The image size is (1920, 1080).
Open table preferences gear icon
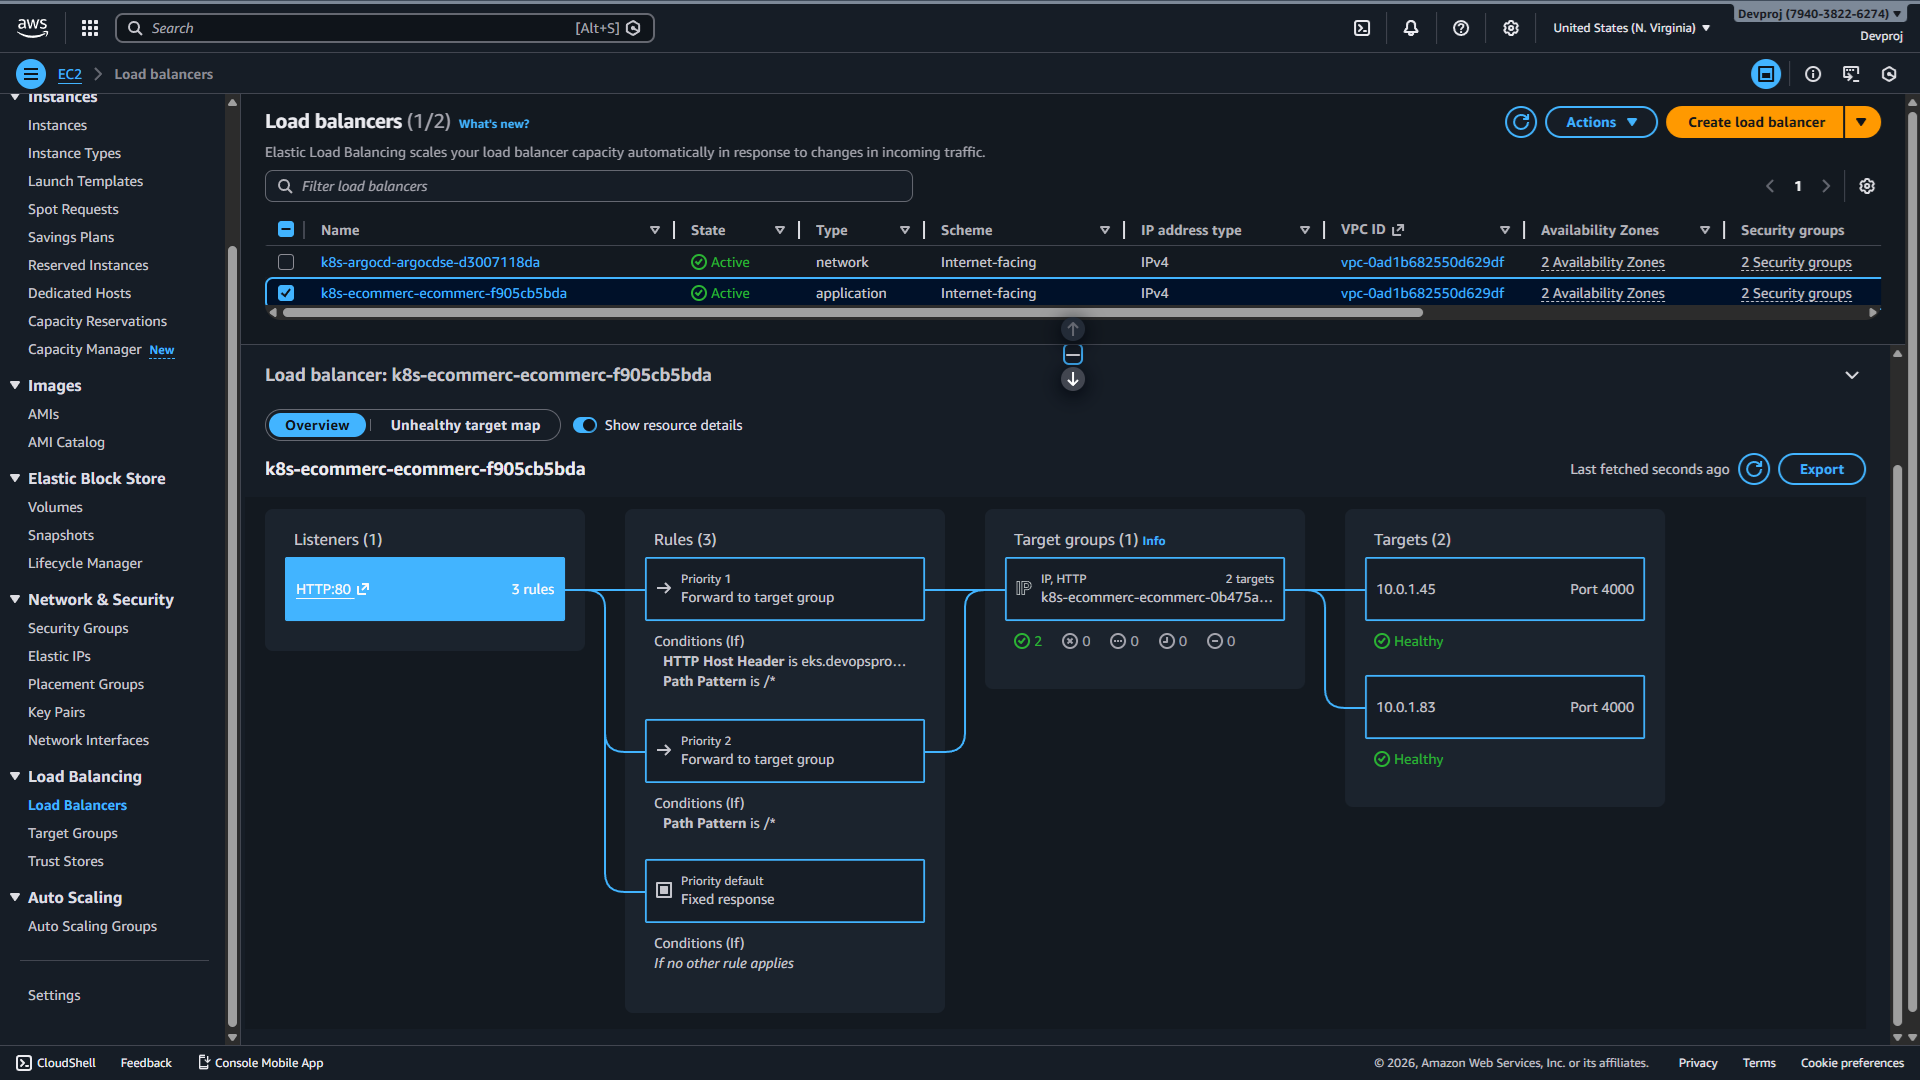coord(1867,186)
